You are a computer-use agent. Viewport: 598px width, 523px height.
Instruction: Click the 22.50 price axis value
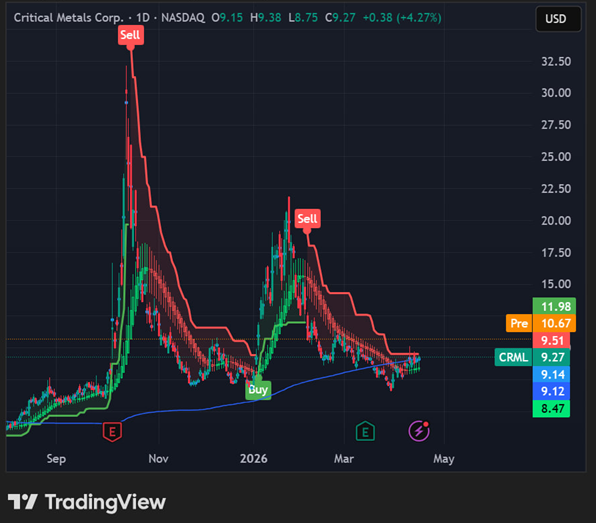point(556,189)
